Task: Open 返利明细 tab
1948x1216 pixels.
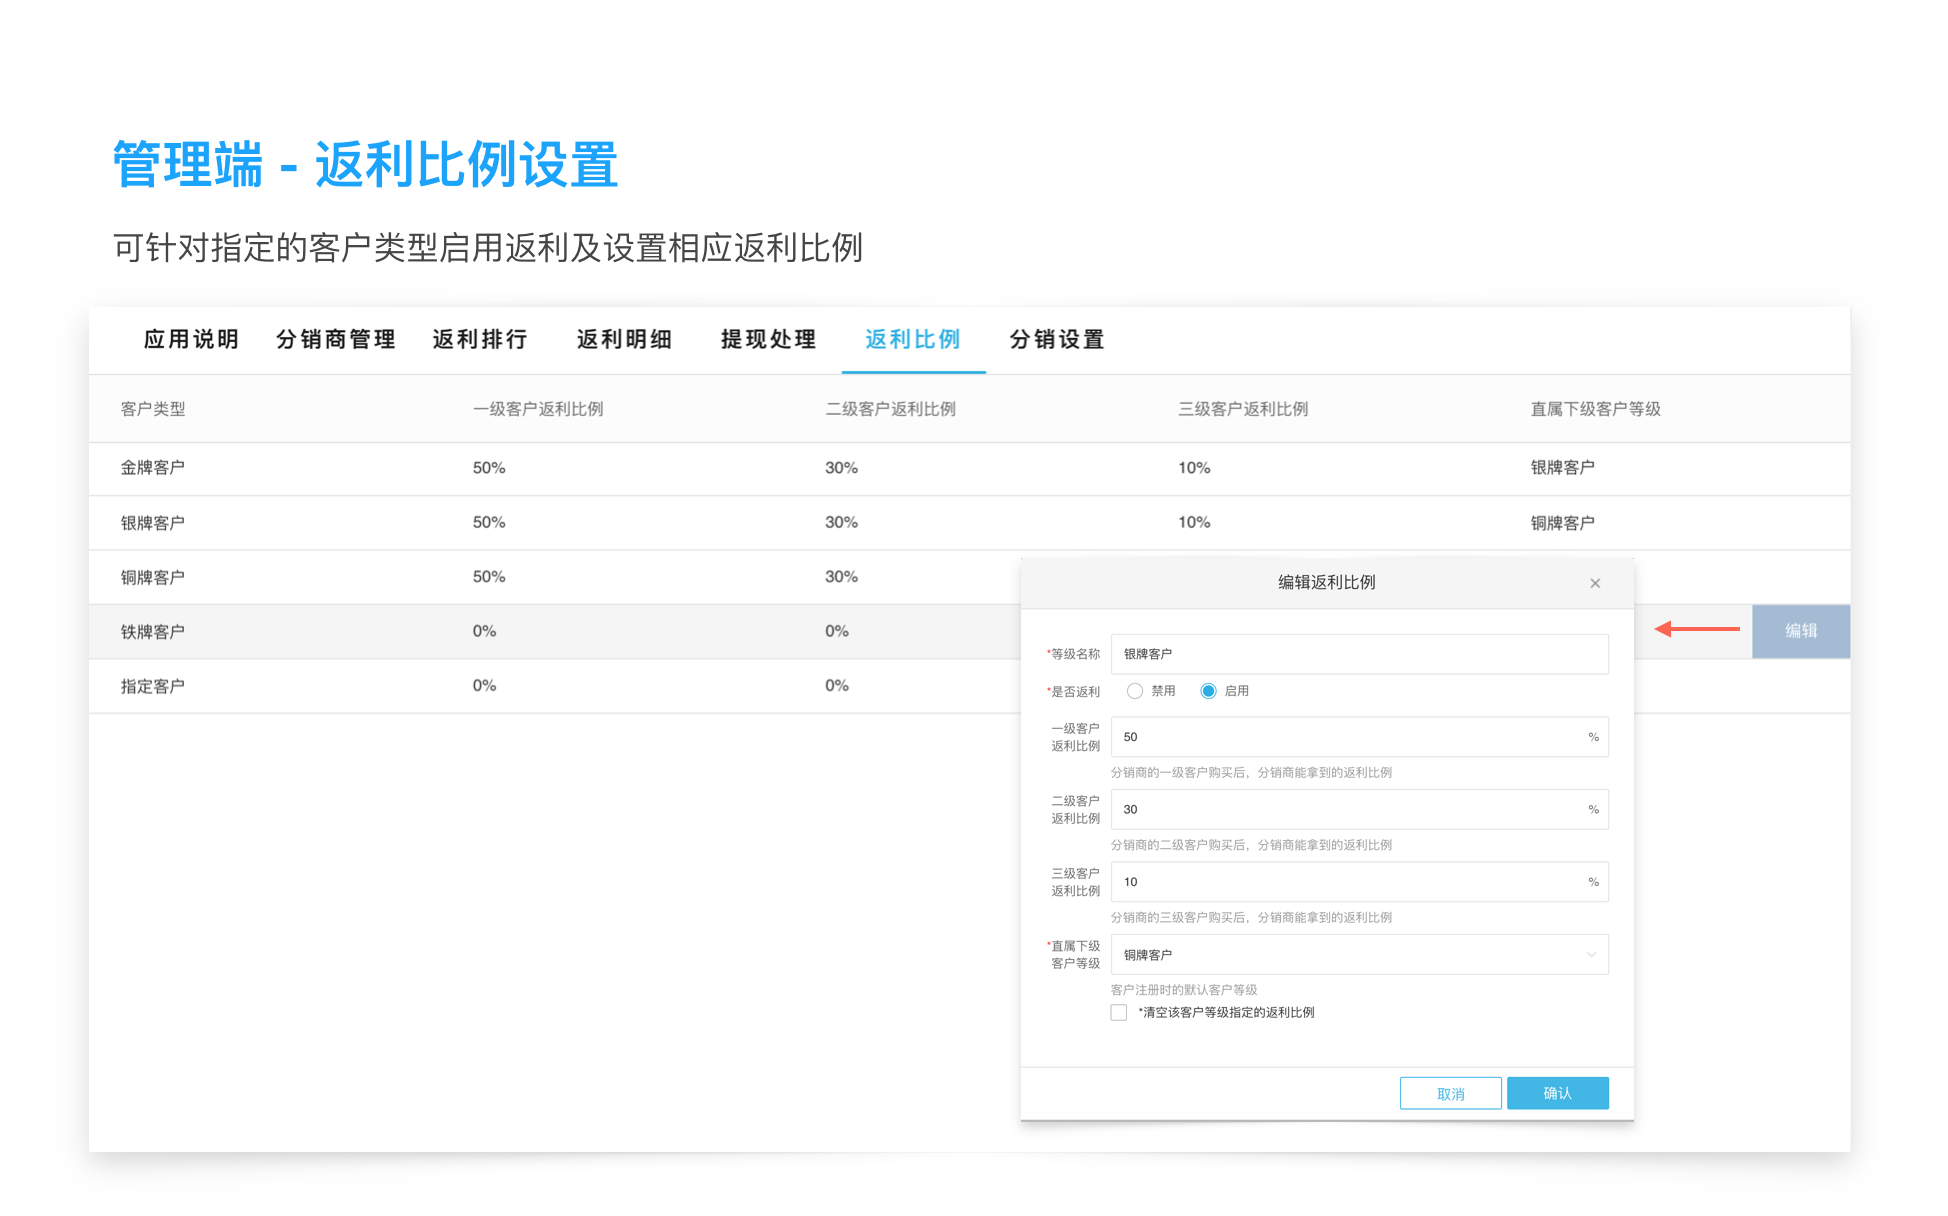Action: 624,340
